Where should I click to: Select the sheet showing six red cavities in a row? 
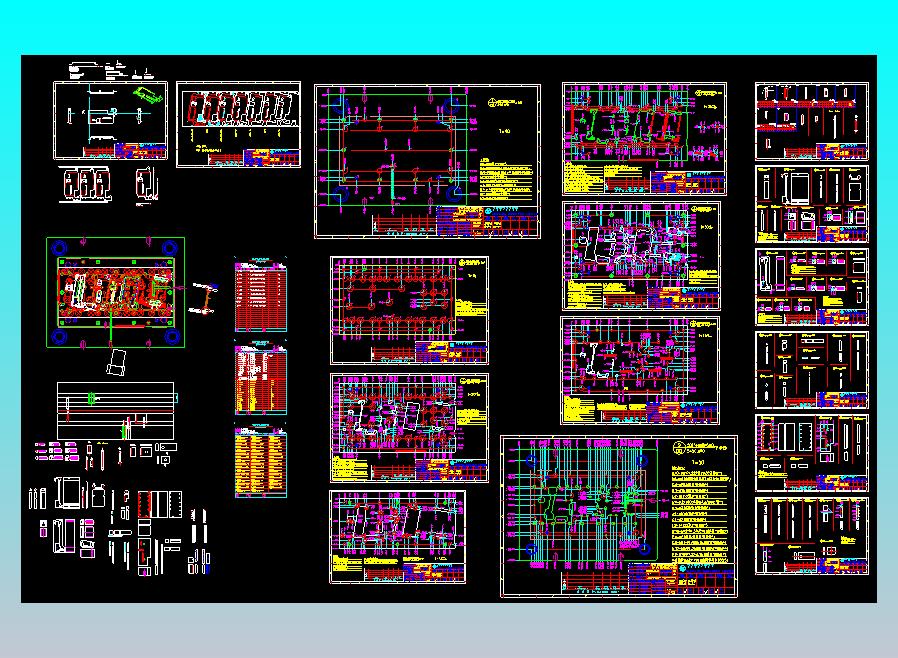coord(238,124)
